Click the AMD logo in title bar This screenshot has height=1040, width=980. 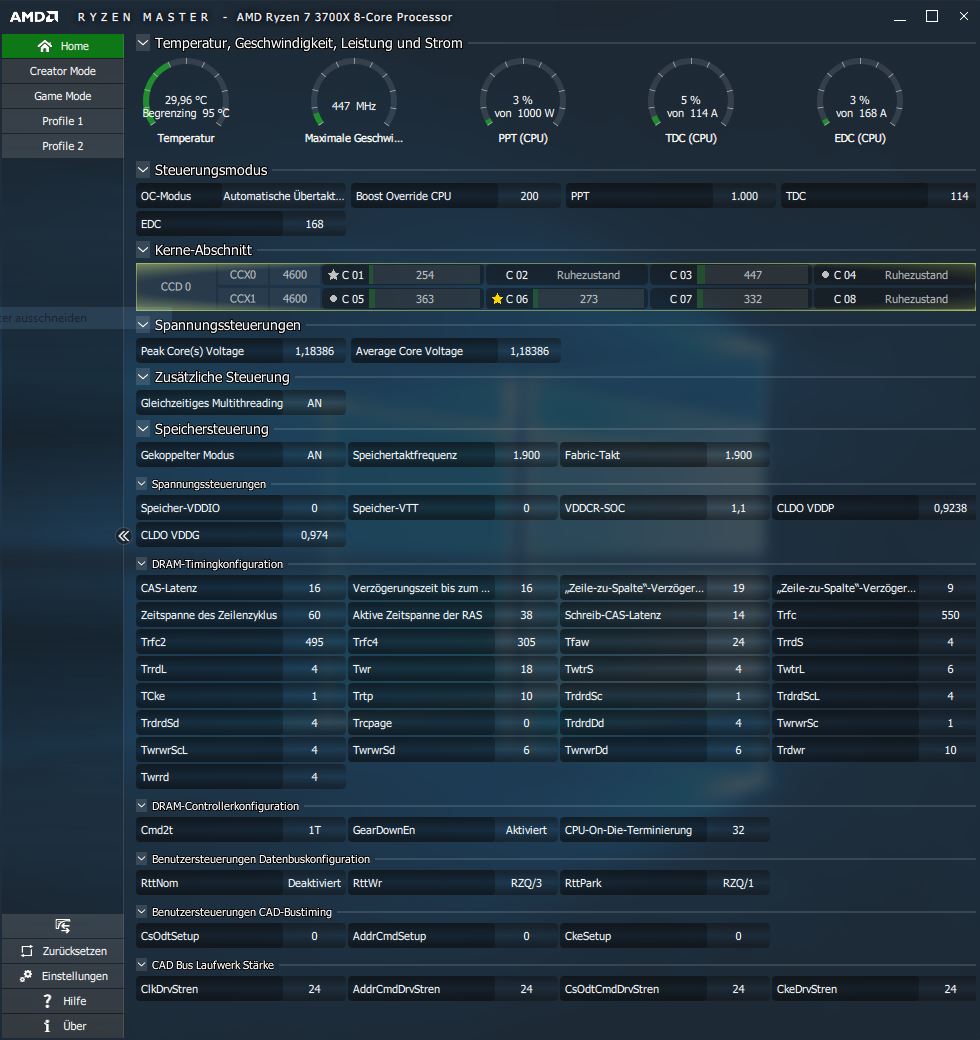tap(34, 17)
